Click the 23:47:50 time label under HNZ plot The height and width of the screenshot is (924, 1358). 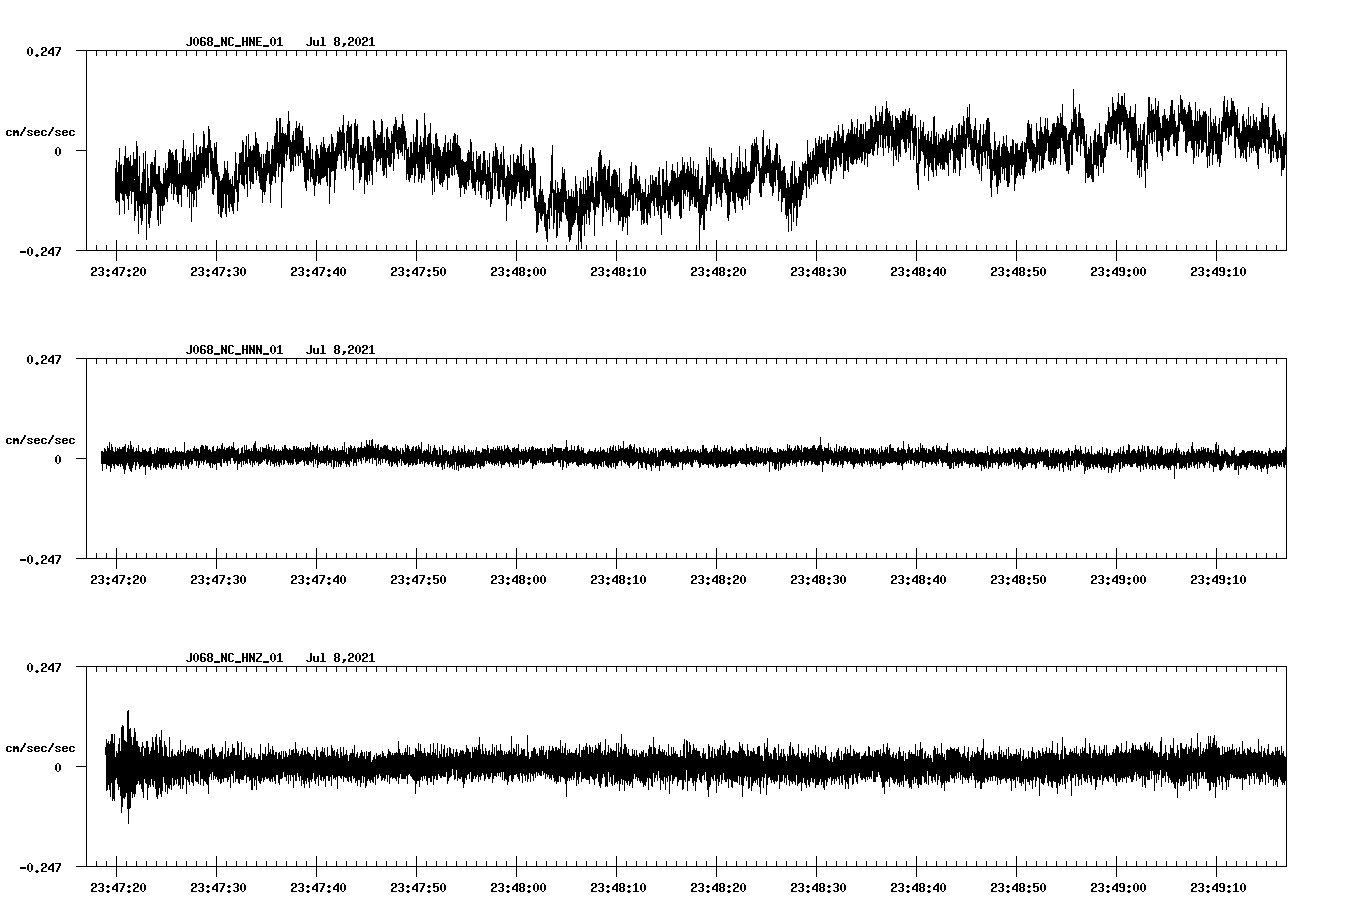coord(418,887)
